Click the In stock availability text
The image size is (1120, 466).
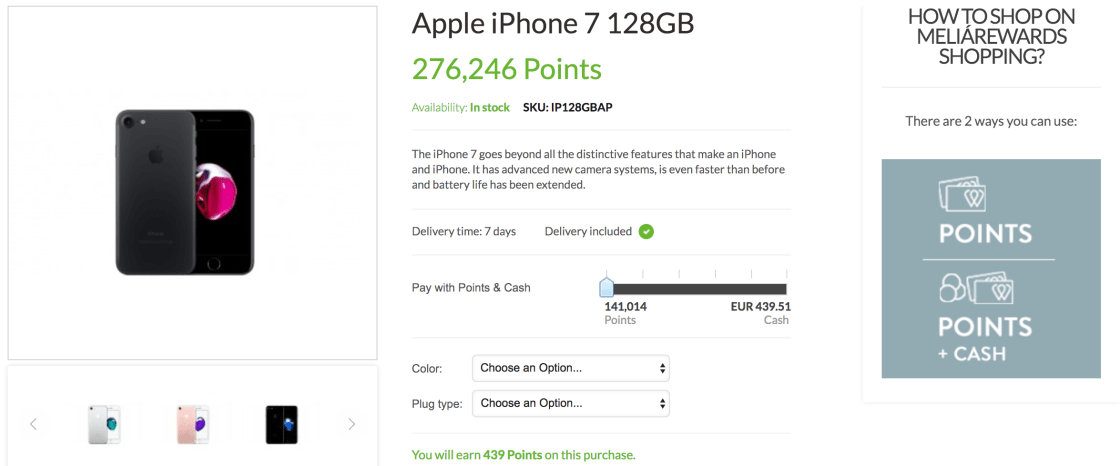490,107
